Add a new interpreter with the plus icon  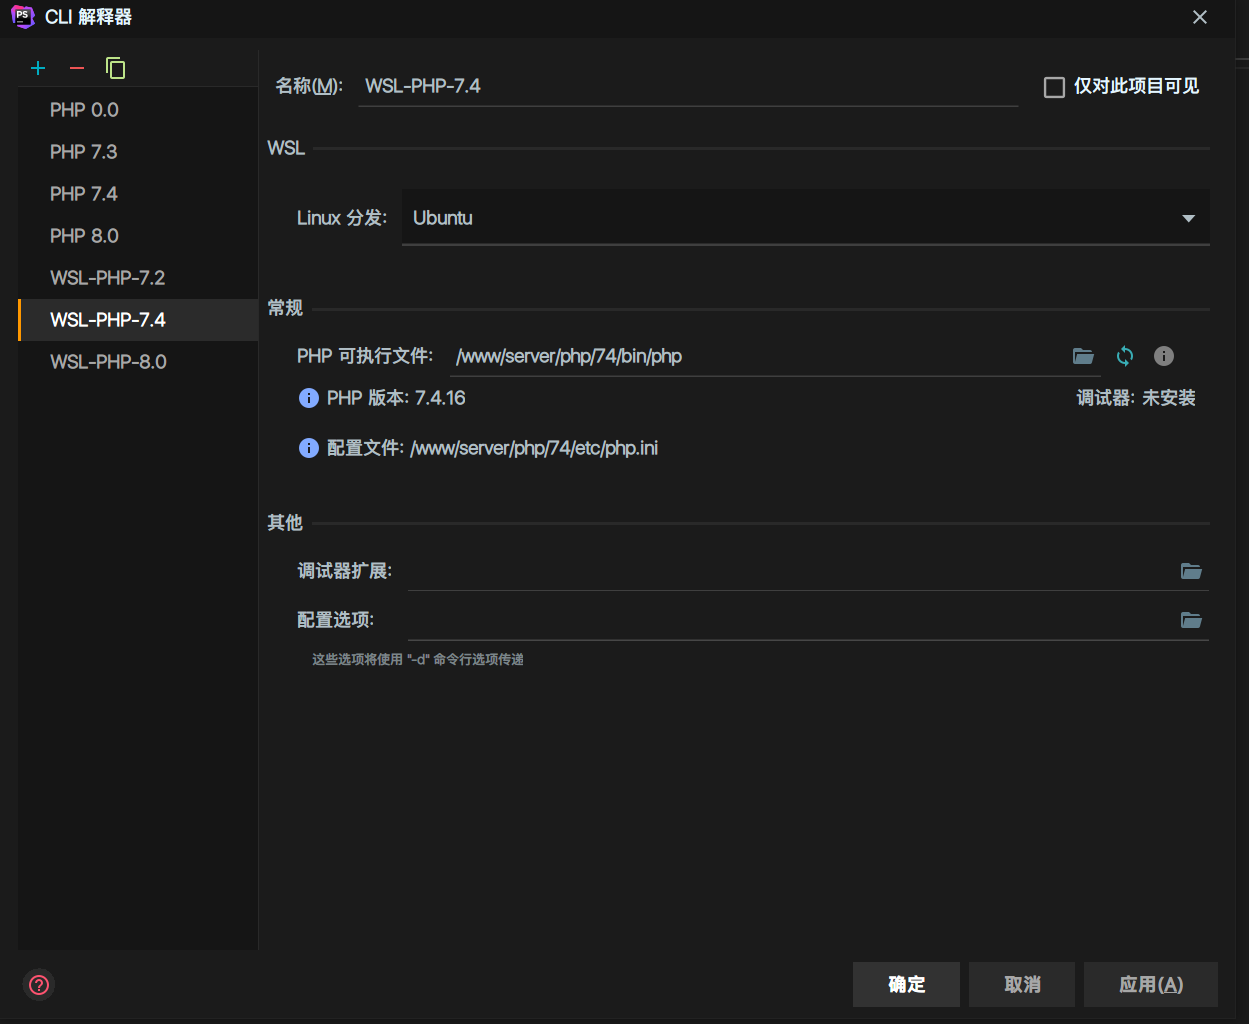[x=38, y=68]
